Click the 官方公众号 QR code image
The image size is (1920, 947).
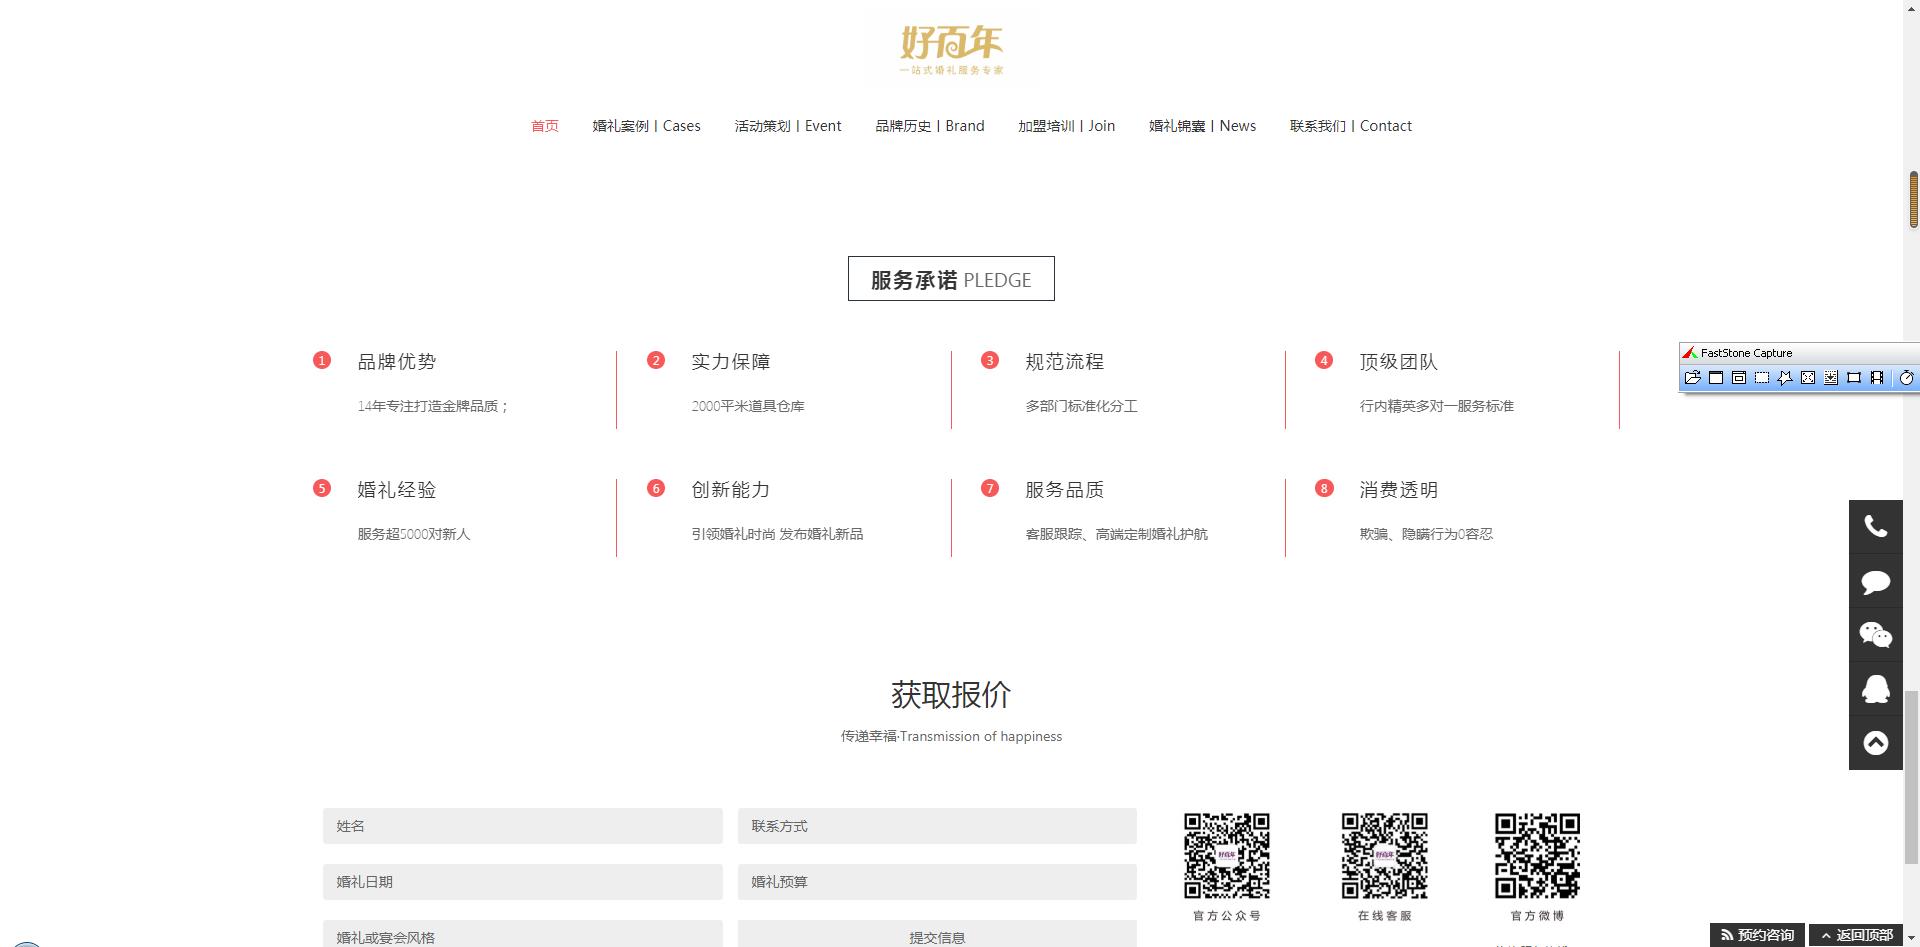point(1227,856)
